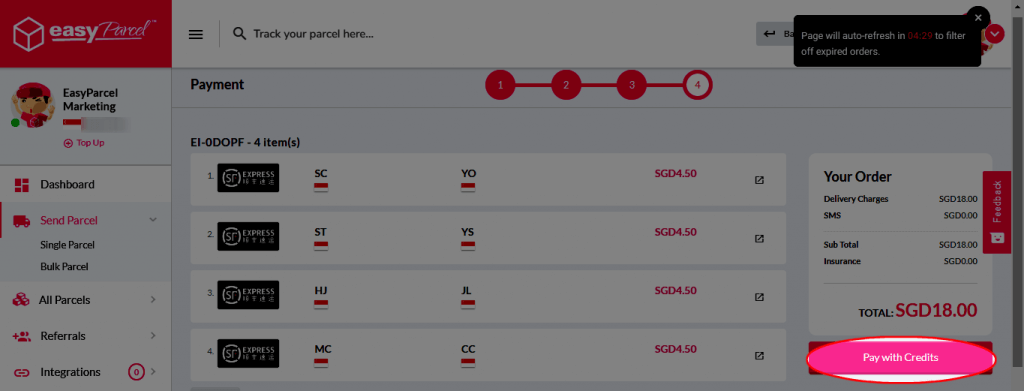Expand the Referrals submenu
This screenshot has height=391, width=1024.
153,336
